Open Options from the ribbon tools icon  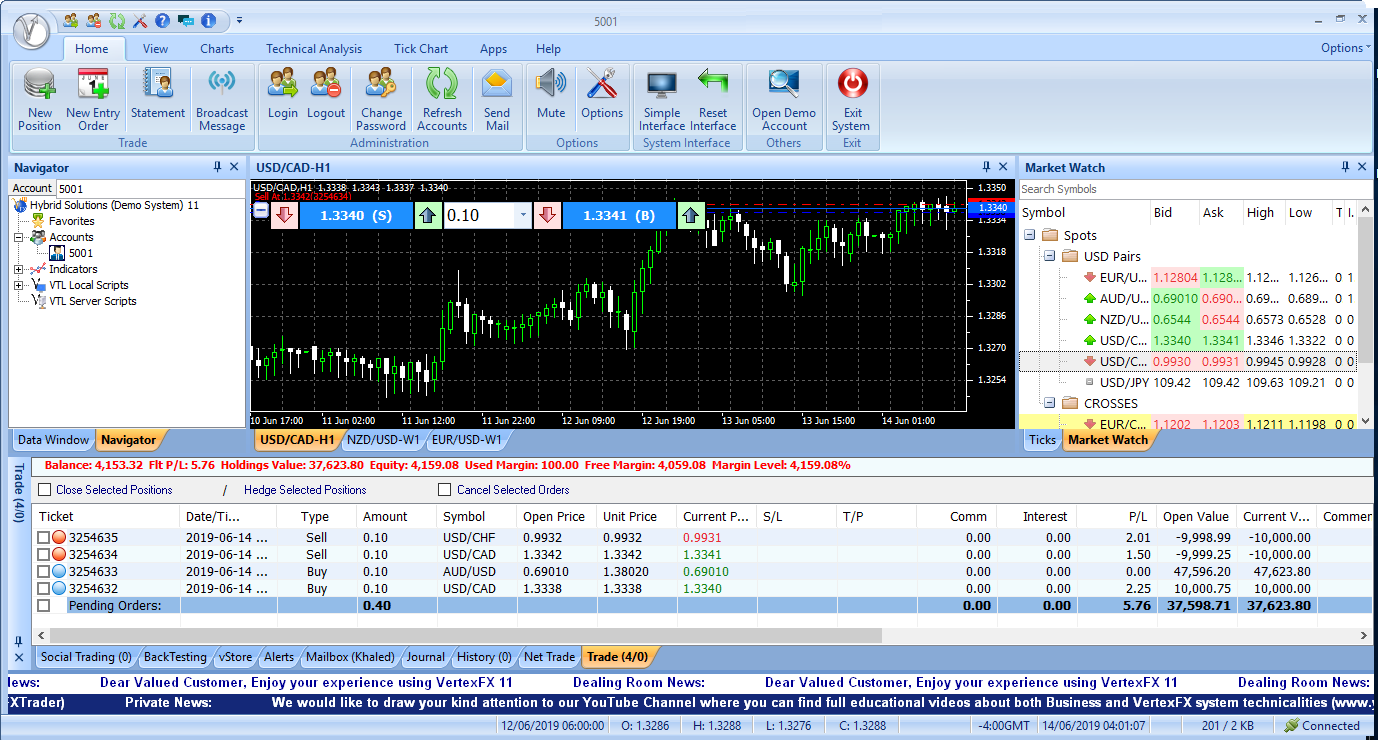click(x=602, y=95)
